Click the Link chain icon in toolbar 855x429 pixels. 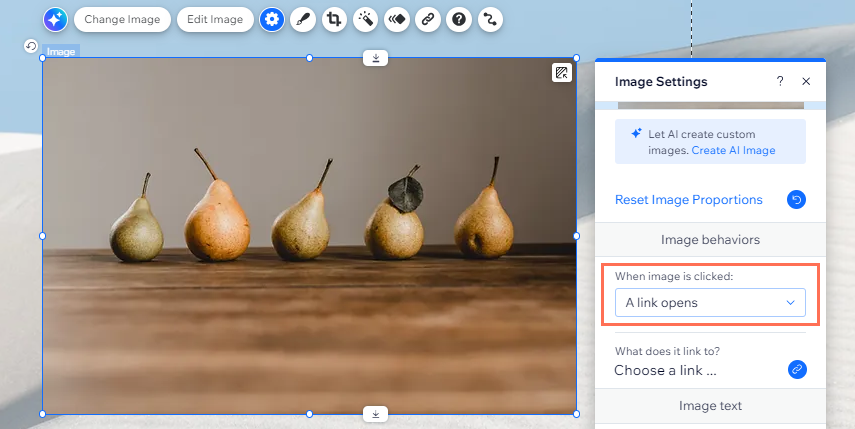428,19
